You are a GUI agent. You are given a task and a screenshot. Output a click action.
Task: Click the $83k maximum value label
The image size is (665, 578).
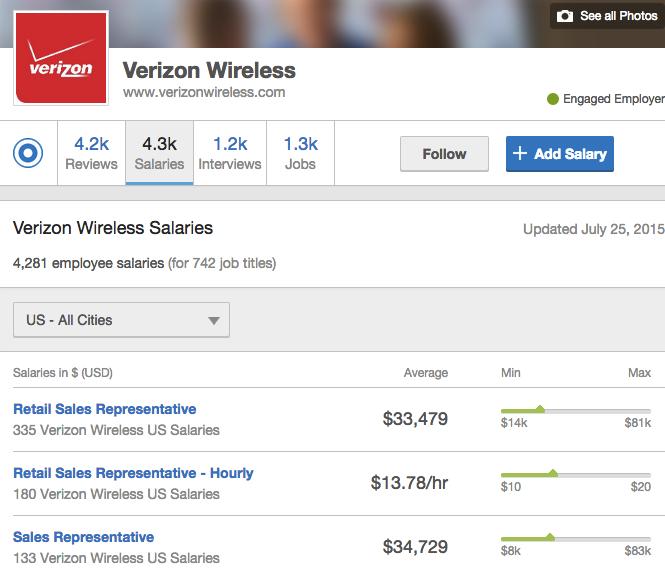click(x=637, y=551)
